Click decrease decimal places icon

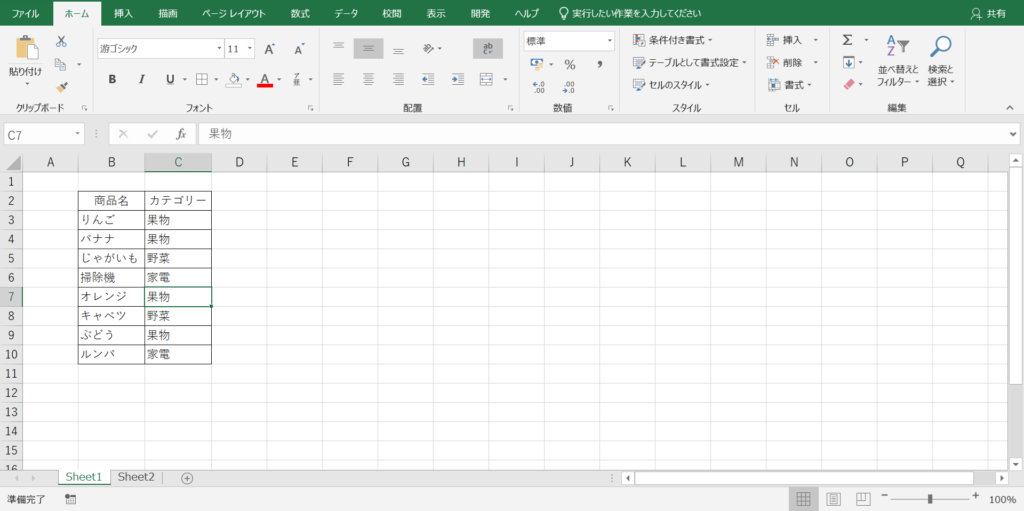point(569,87)
